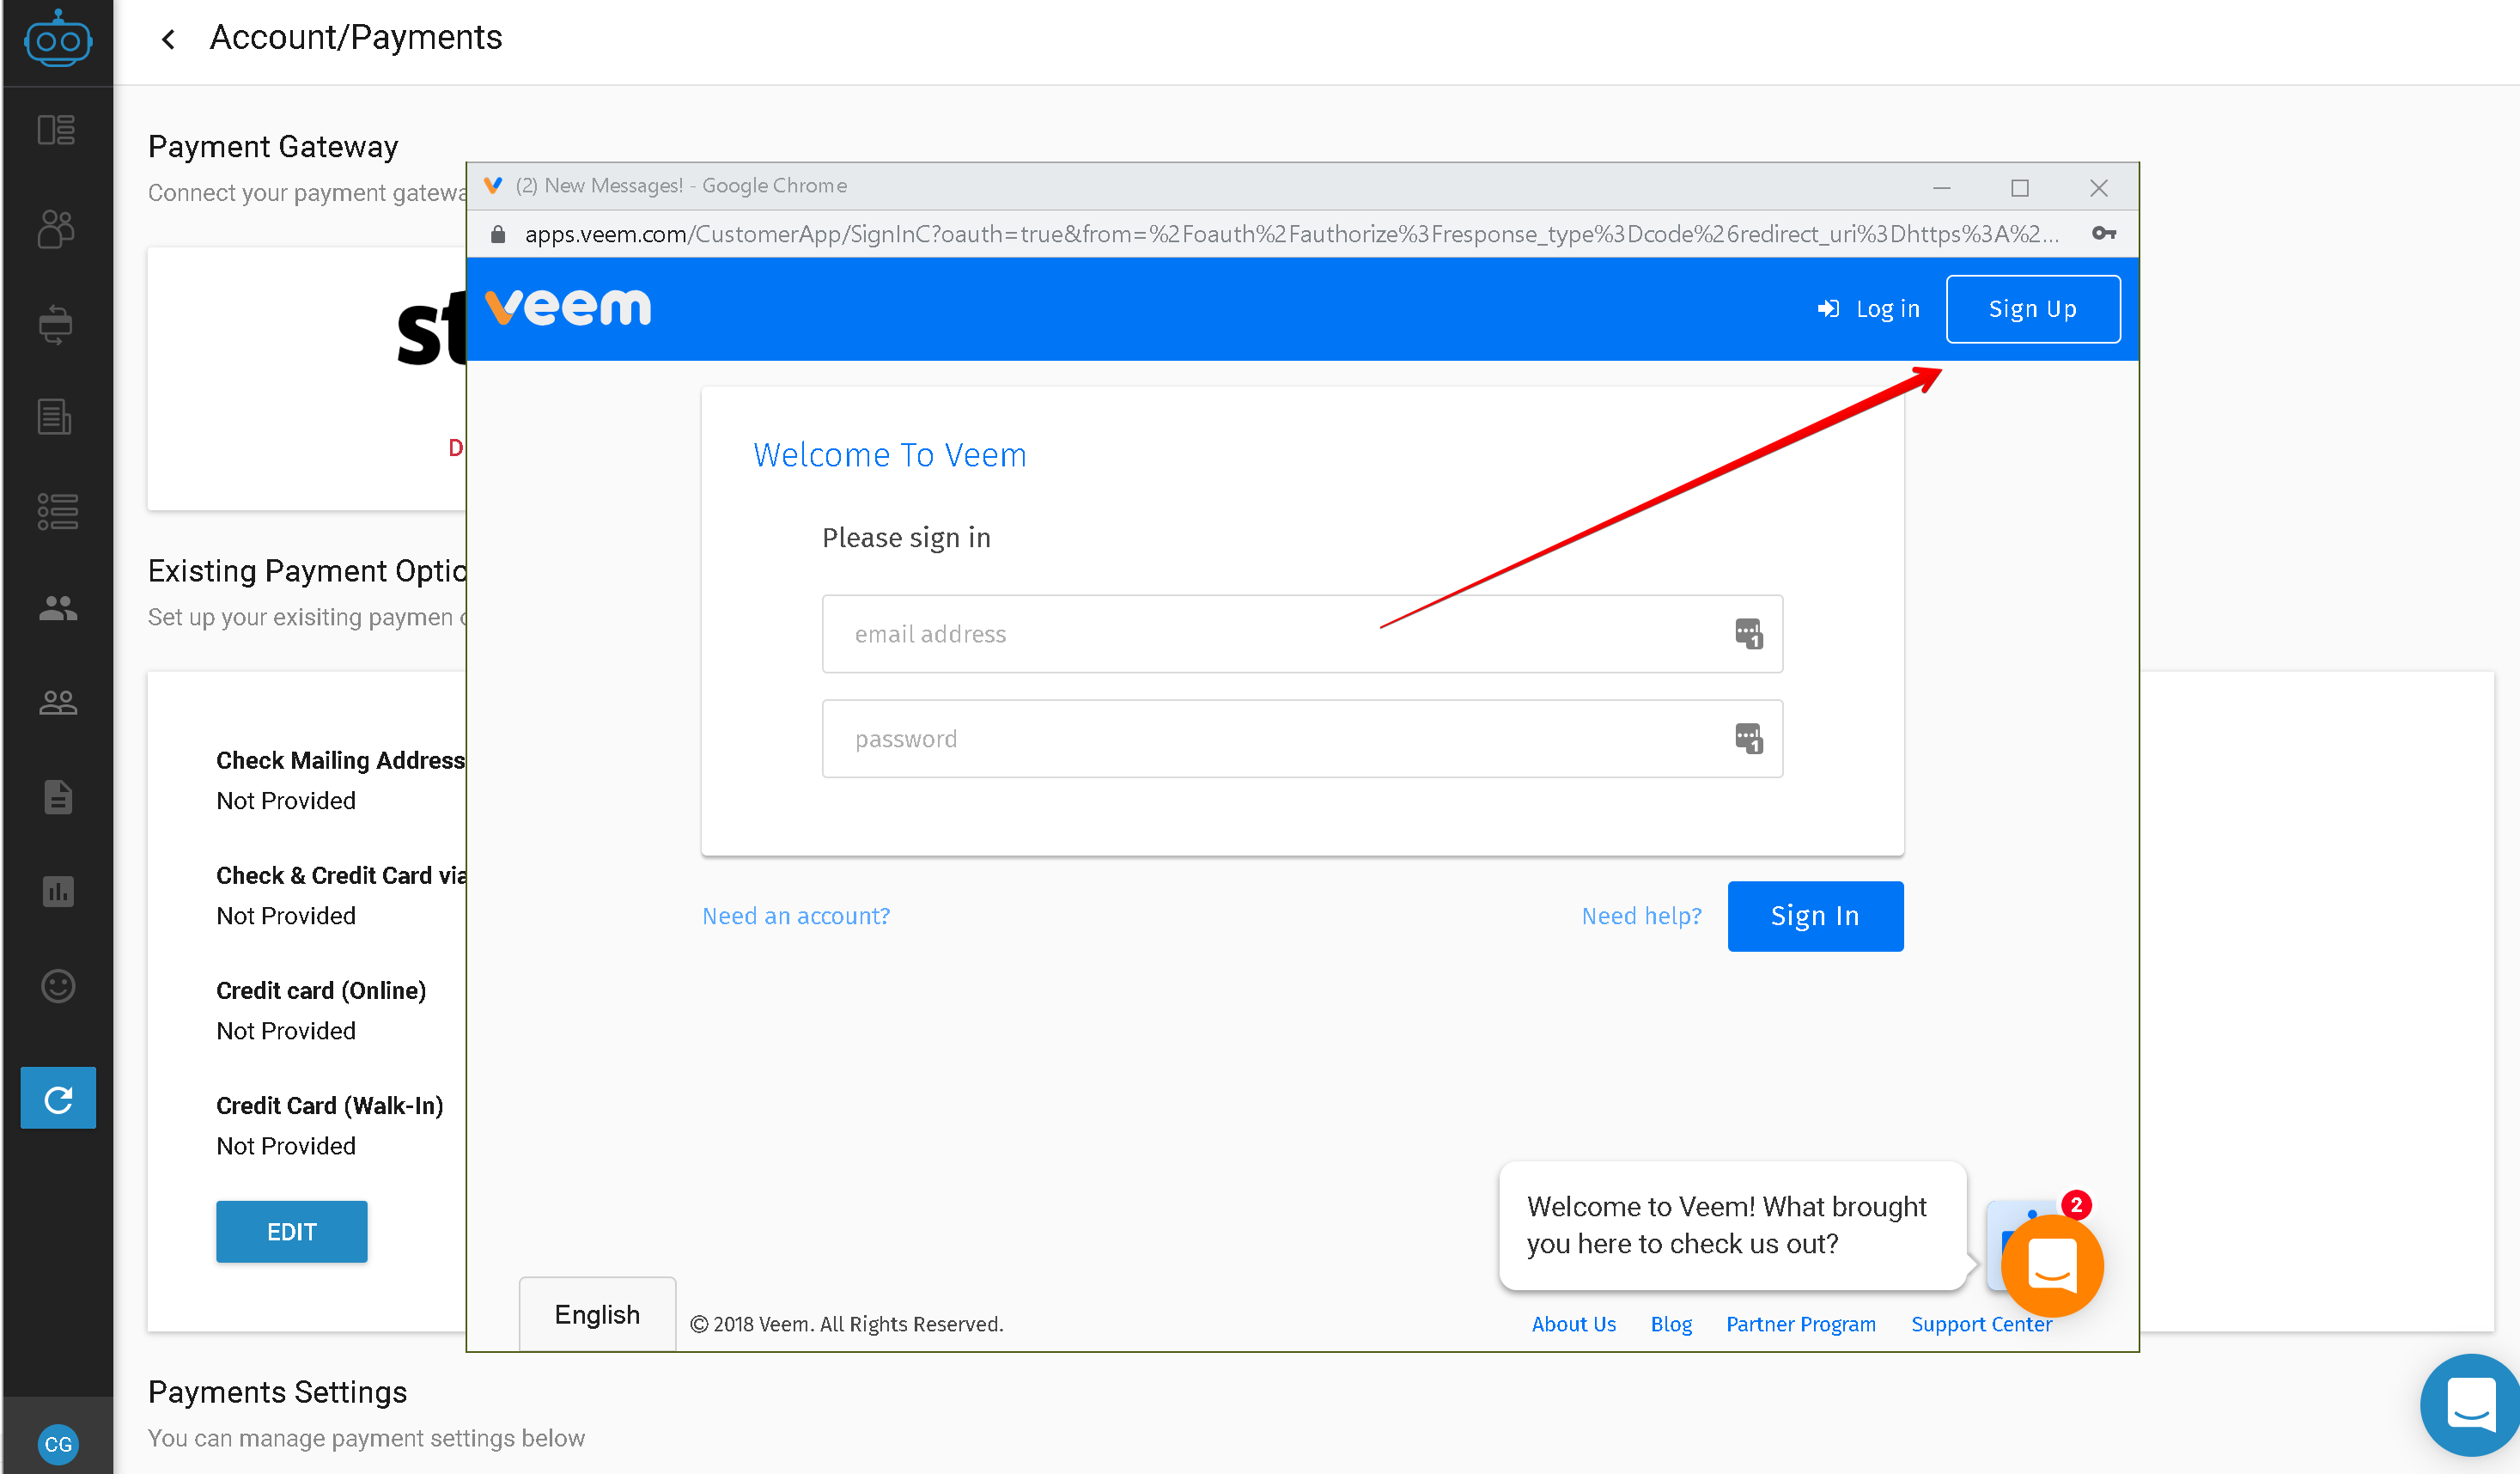Click the key icon in address bar
Image resolution: width=2520 pixels, height=1474 pixels.
click(x=2104, y=234)
